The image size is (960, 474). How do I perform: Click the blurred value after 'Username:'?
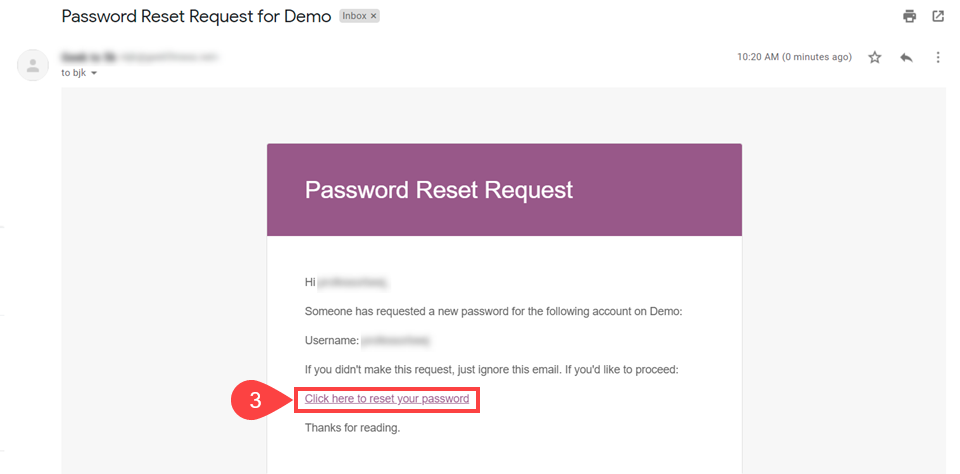pos(396,341)
